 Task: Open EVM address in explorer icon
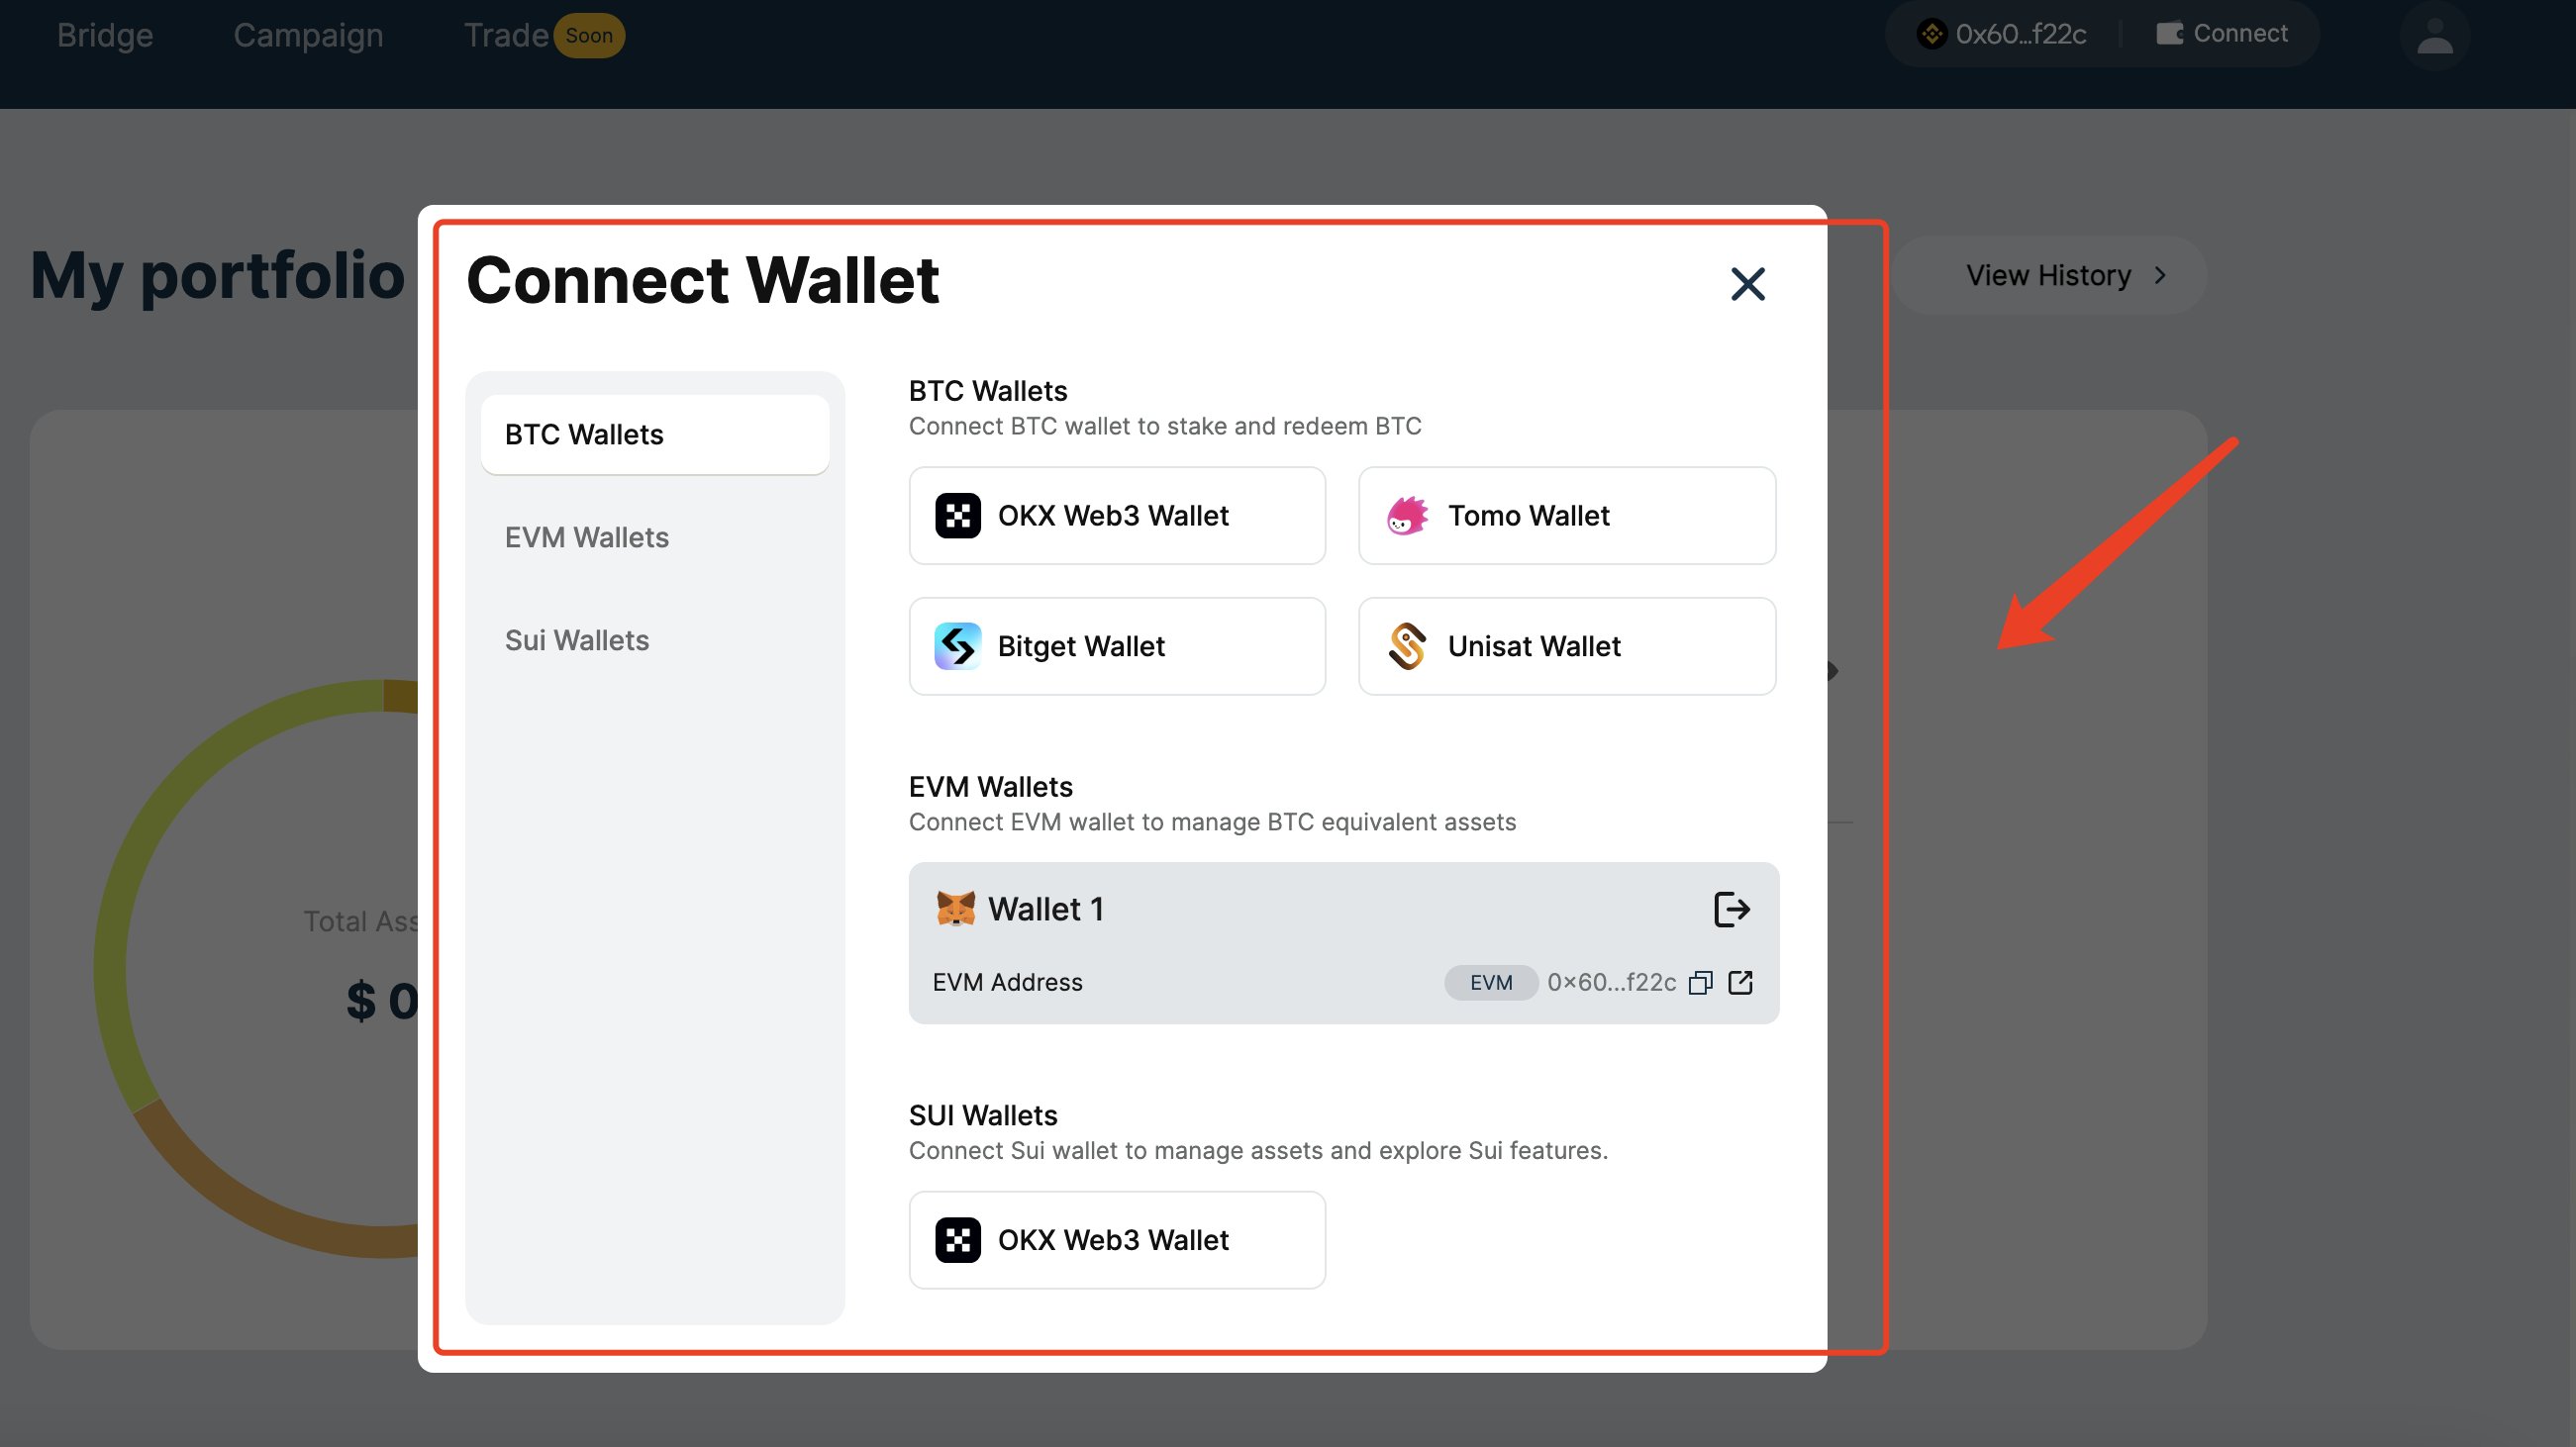coord(1740,983)
